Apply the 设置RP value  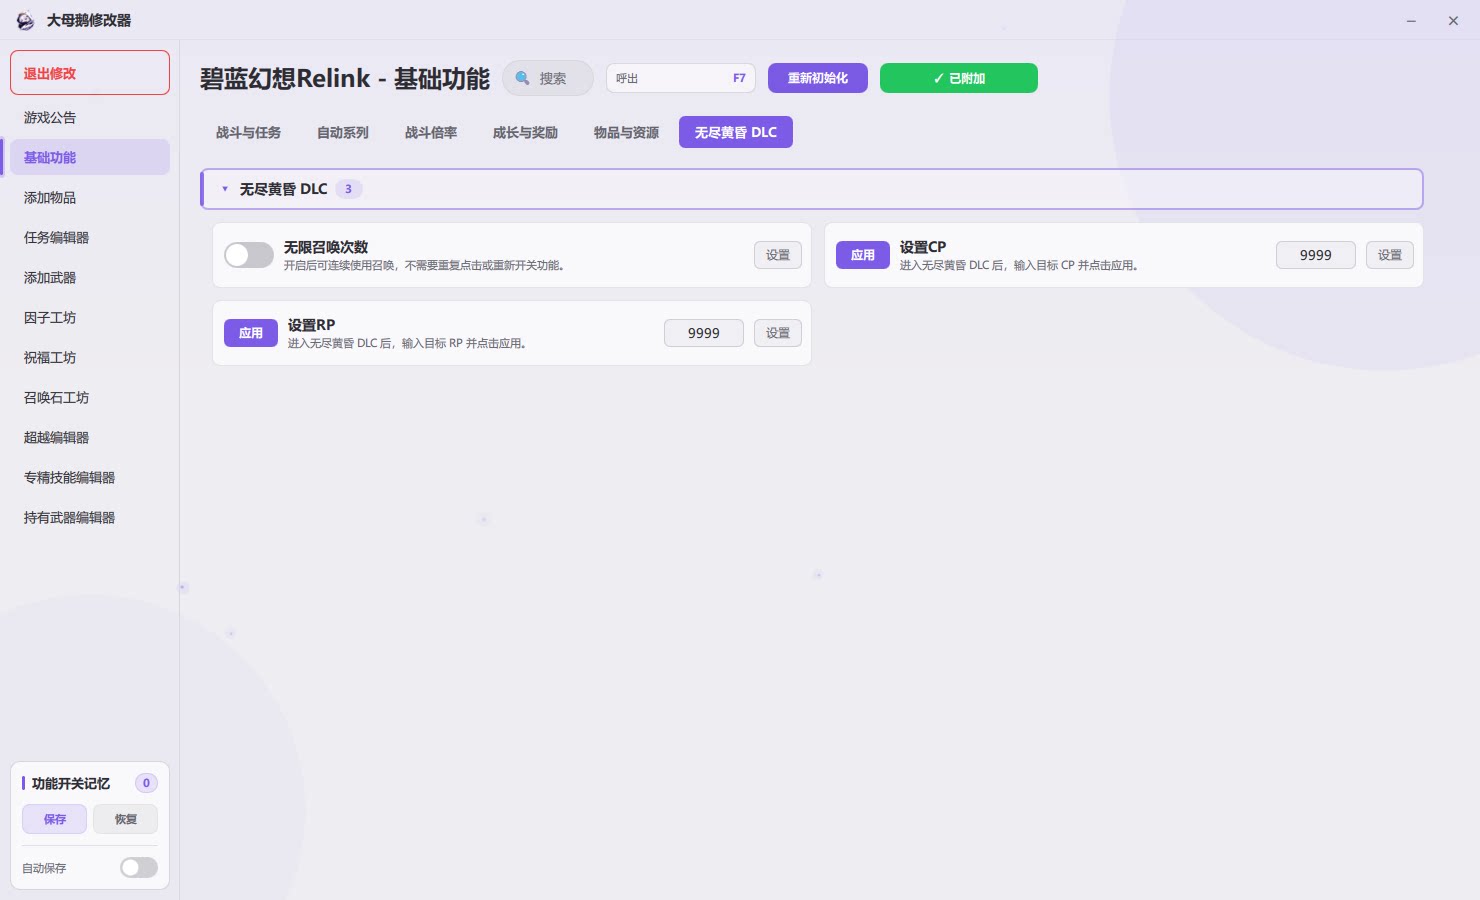point(251,333)
